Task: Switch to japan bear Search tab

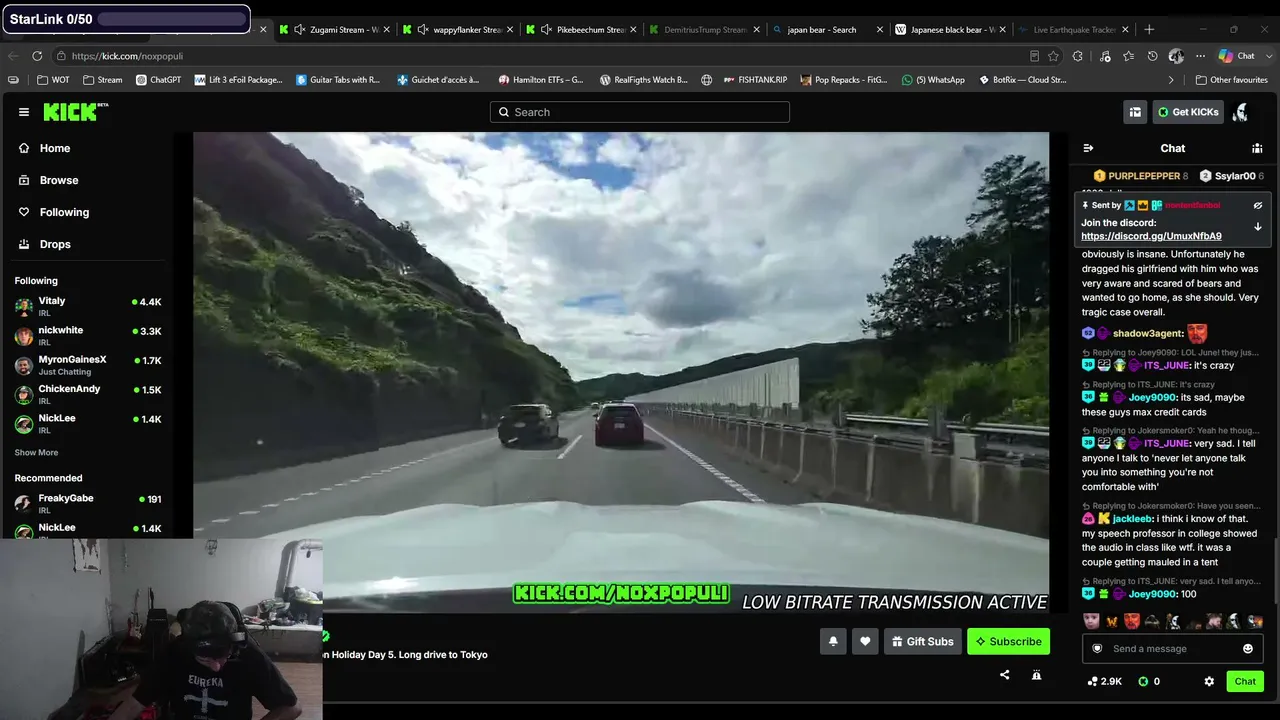Action: [x=827, y=30]
